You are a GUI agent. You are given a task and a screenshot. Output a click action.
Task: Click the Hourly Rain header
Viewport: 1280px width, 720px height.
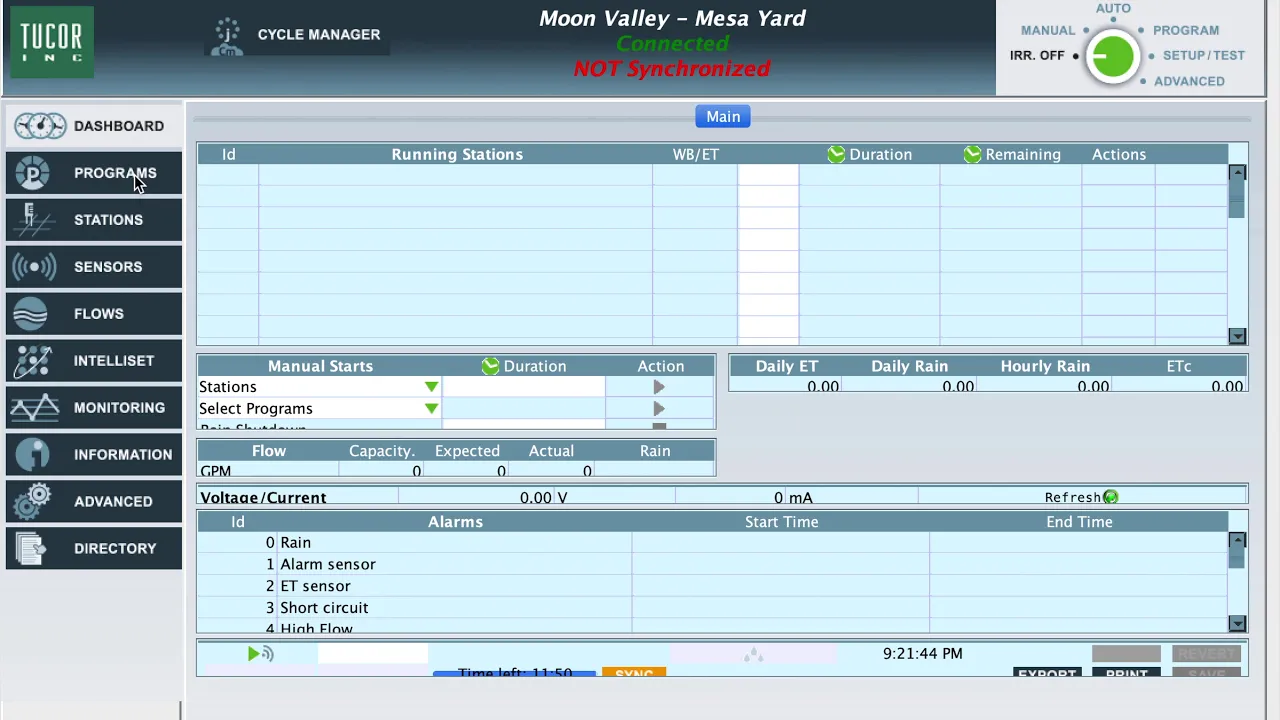(1045, 366)
